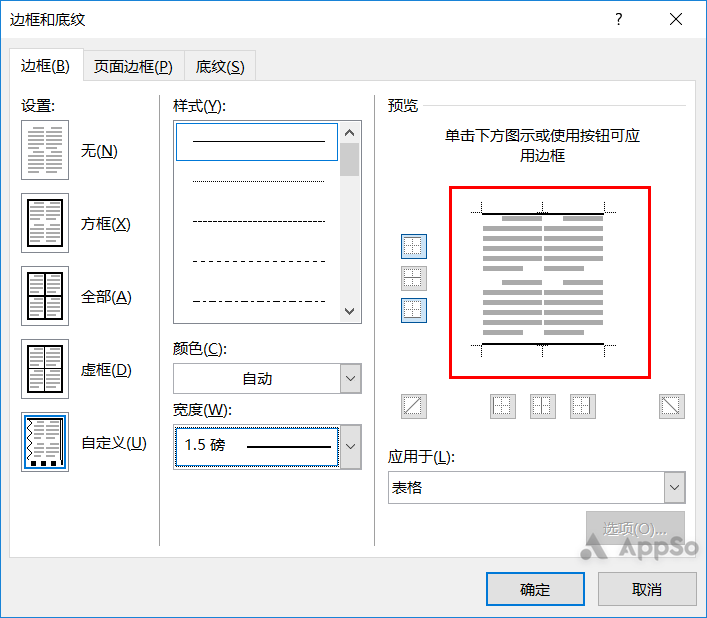Image resolution: width=707 pixels, height=618 pixels.
Task: Click the 全部(A) label text
Action: [x=106, y=297]
